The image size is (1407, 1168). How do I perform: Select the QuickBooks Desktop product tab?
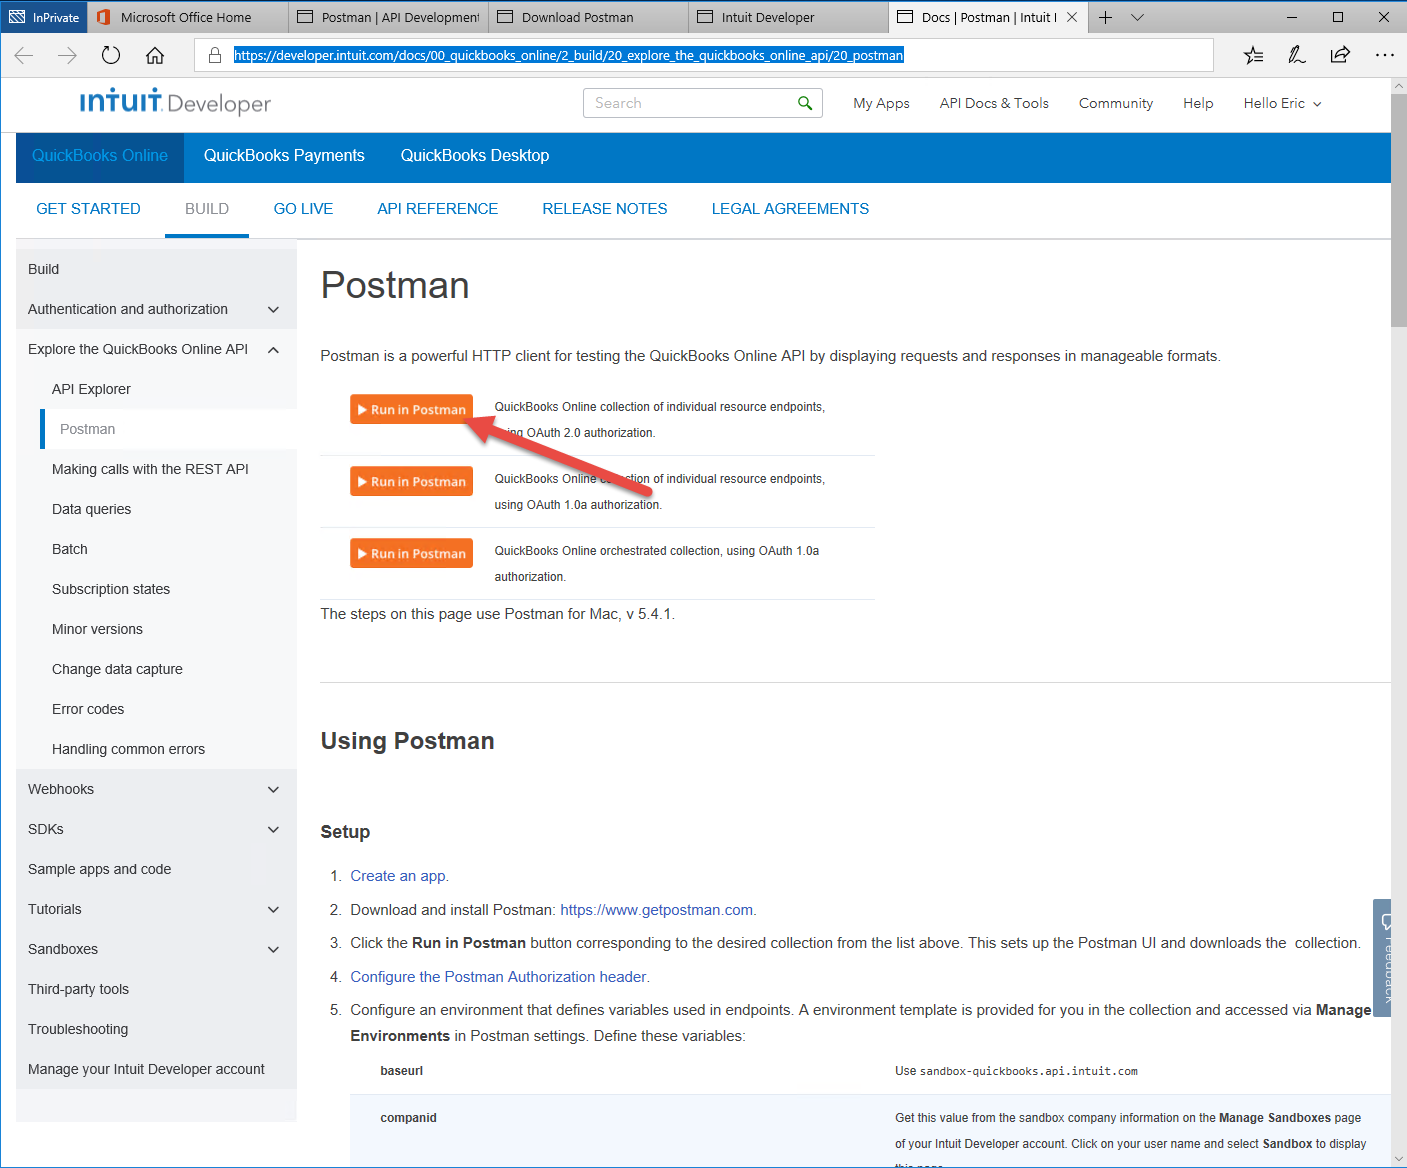point(475,156)
